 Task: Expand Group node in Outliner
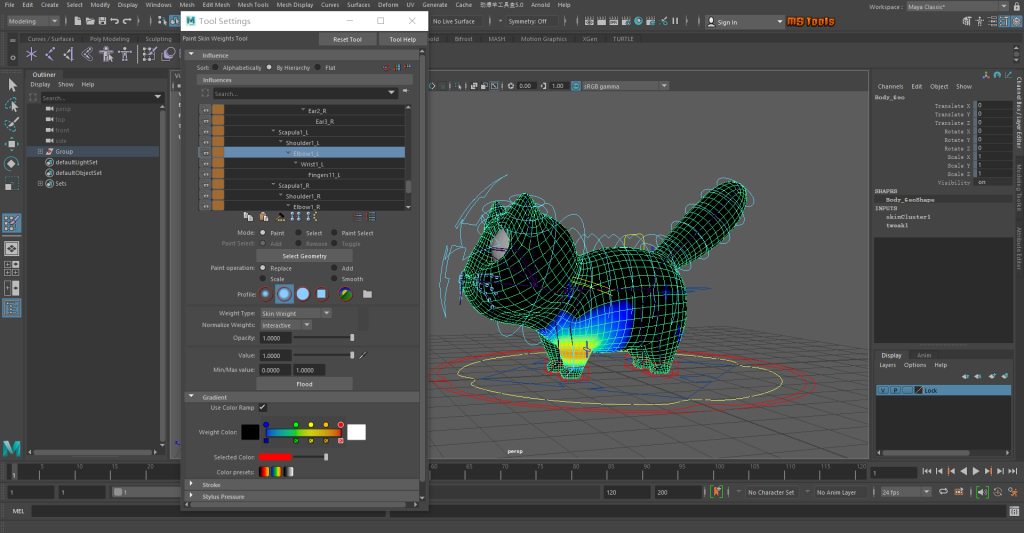[x=40, y=152]
